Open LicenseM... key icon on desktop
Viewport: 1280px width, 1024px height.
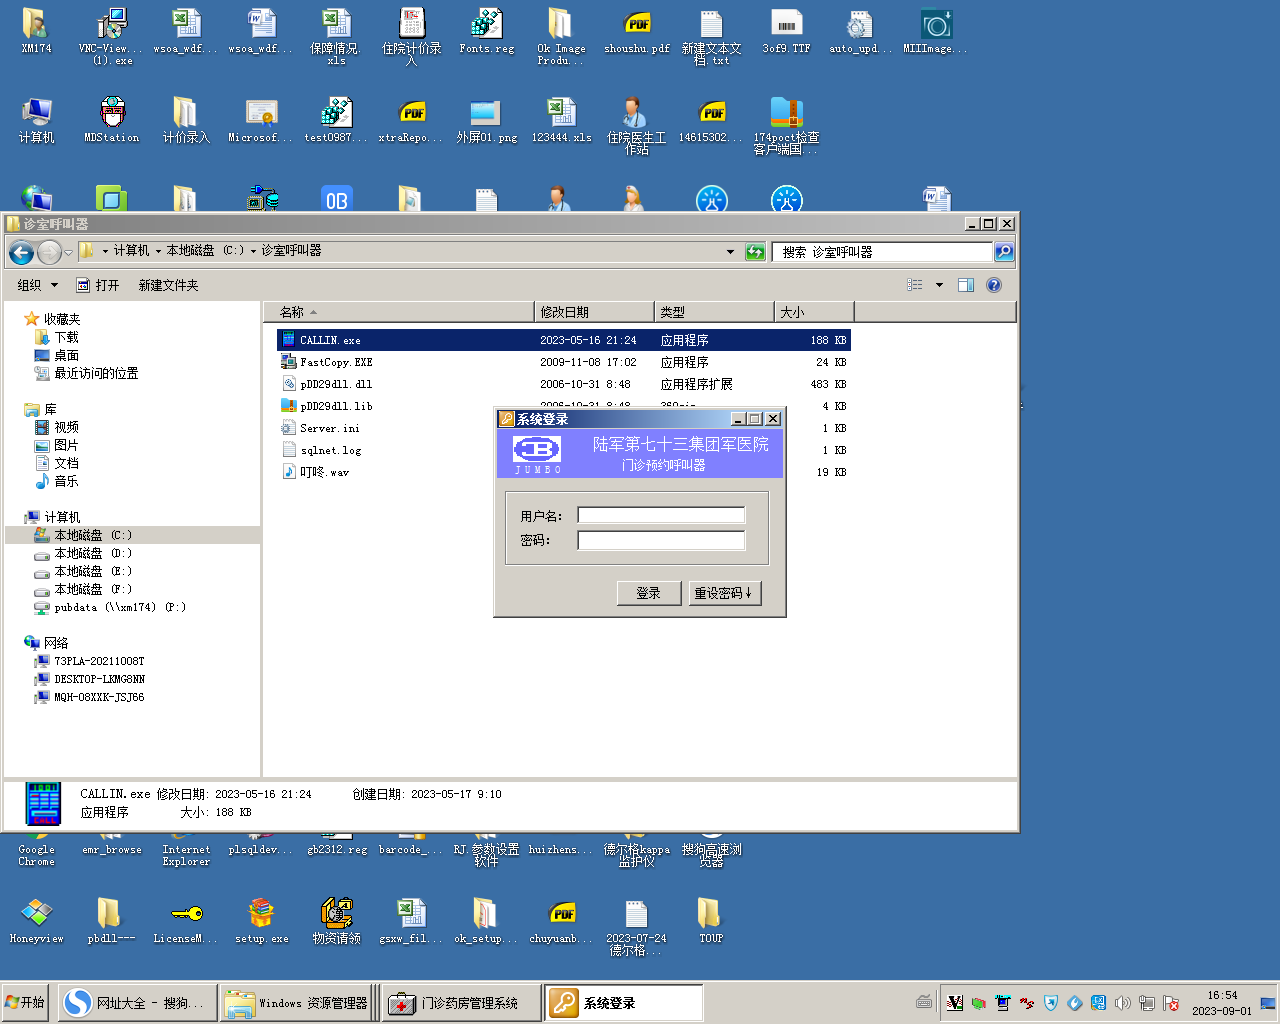coord(186,921)
